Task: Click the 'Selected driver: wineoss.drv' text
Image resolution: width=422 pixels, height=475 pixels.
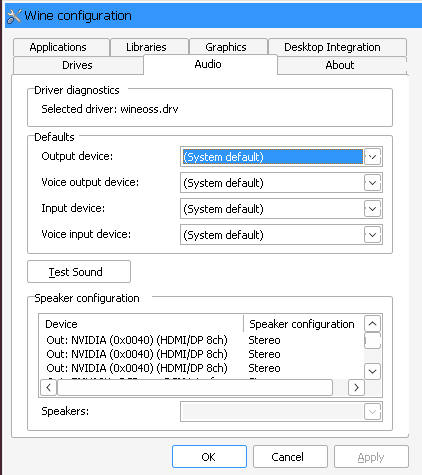Action: click(110, 109)
